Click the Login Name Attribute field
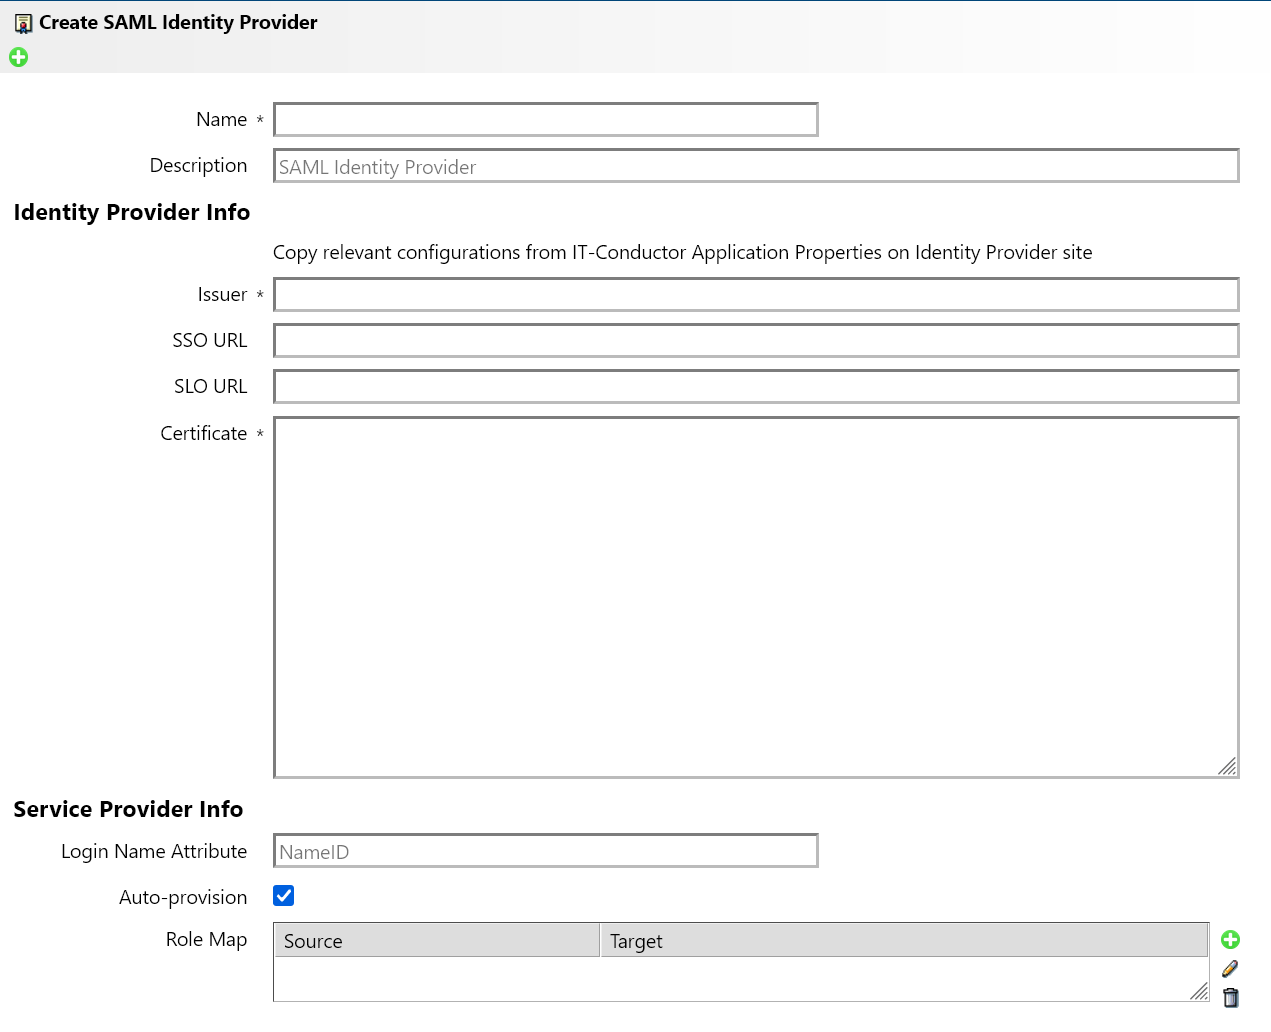This screenshot has height=1032, width=1271. [545, 851]
